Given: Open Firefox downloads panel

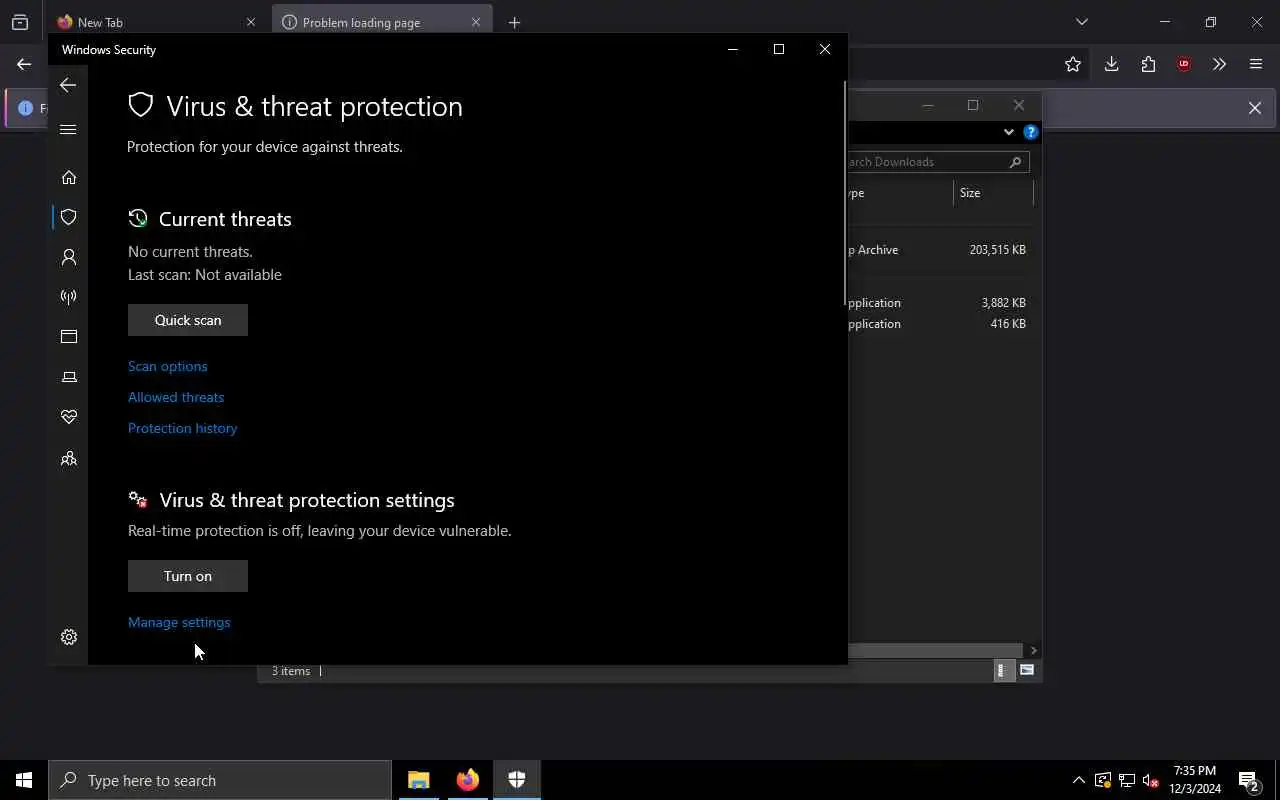Looking at the screenshot, I should click(x=1111, y=64).
